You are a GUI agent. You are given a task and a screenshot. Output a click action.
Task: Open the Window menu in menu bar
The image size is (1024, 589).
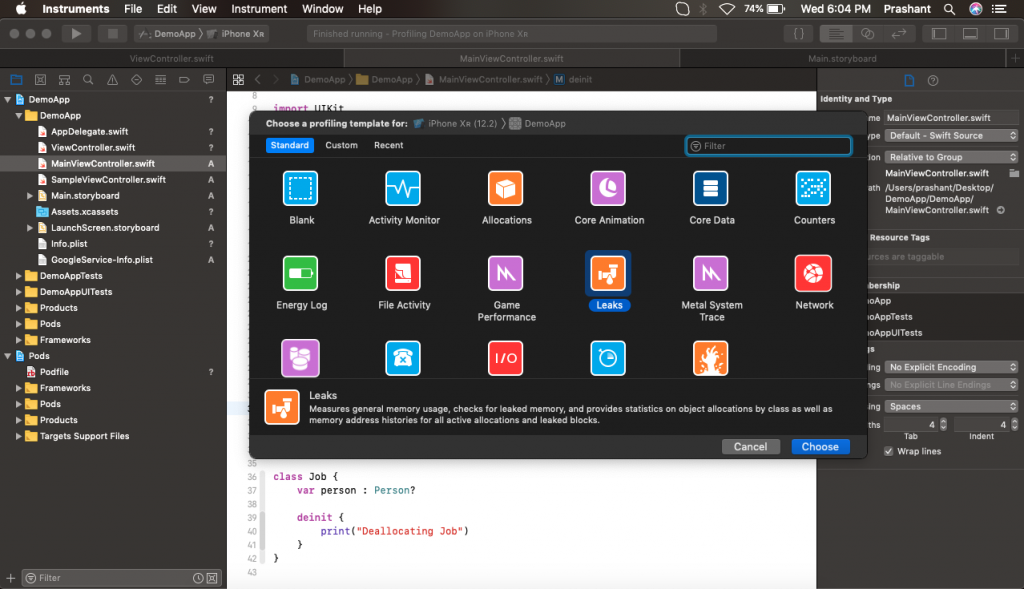pos(322,8)
